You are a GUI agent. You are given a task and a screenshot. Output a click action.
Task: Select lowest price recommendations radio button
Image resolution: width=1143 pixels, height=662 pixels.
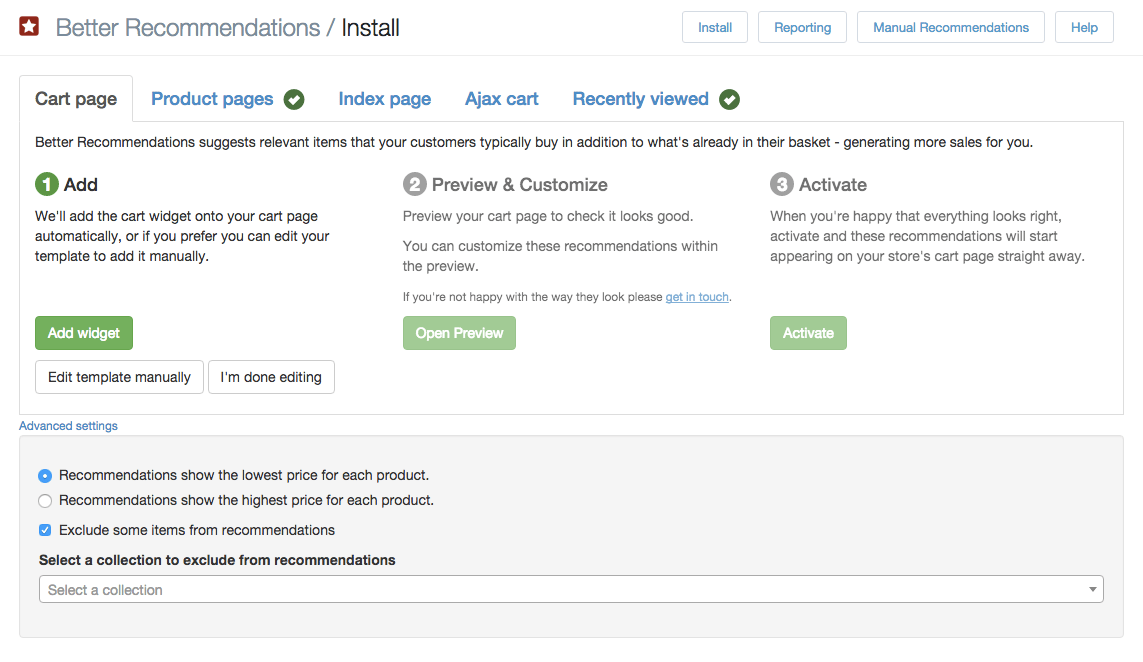(45, 476)
